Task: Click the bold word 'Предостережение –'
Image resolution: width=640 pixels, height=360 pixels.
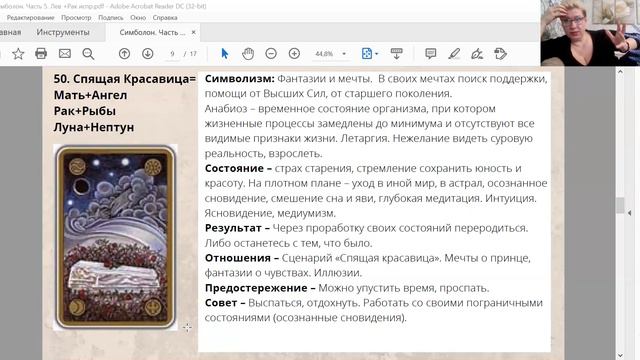Action: pos(260,288)
